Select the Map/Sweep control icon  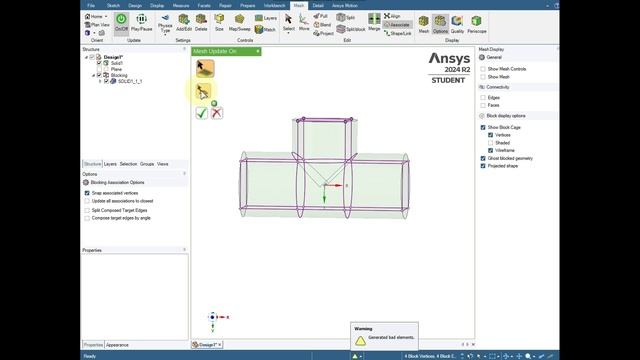coord(239,22)
